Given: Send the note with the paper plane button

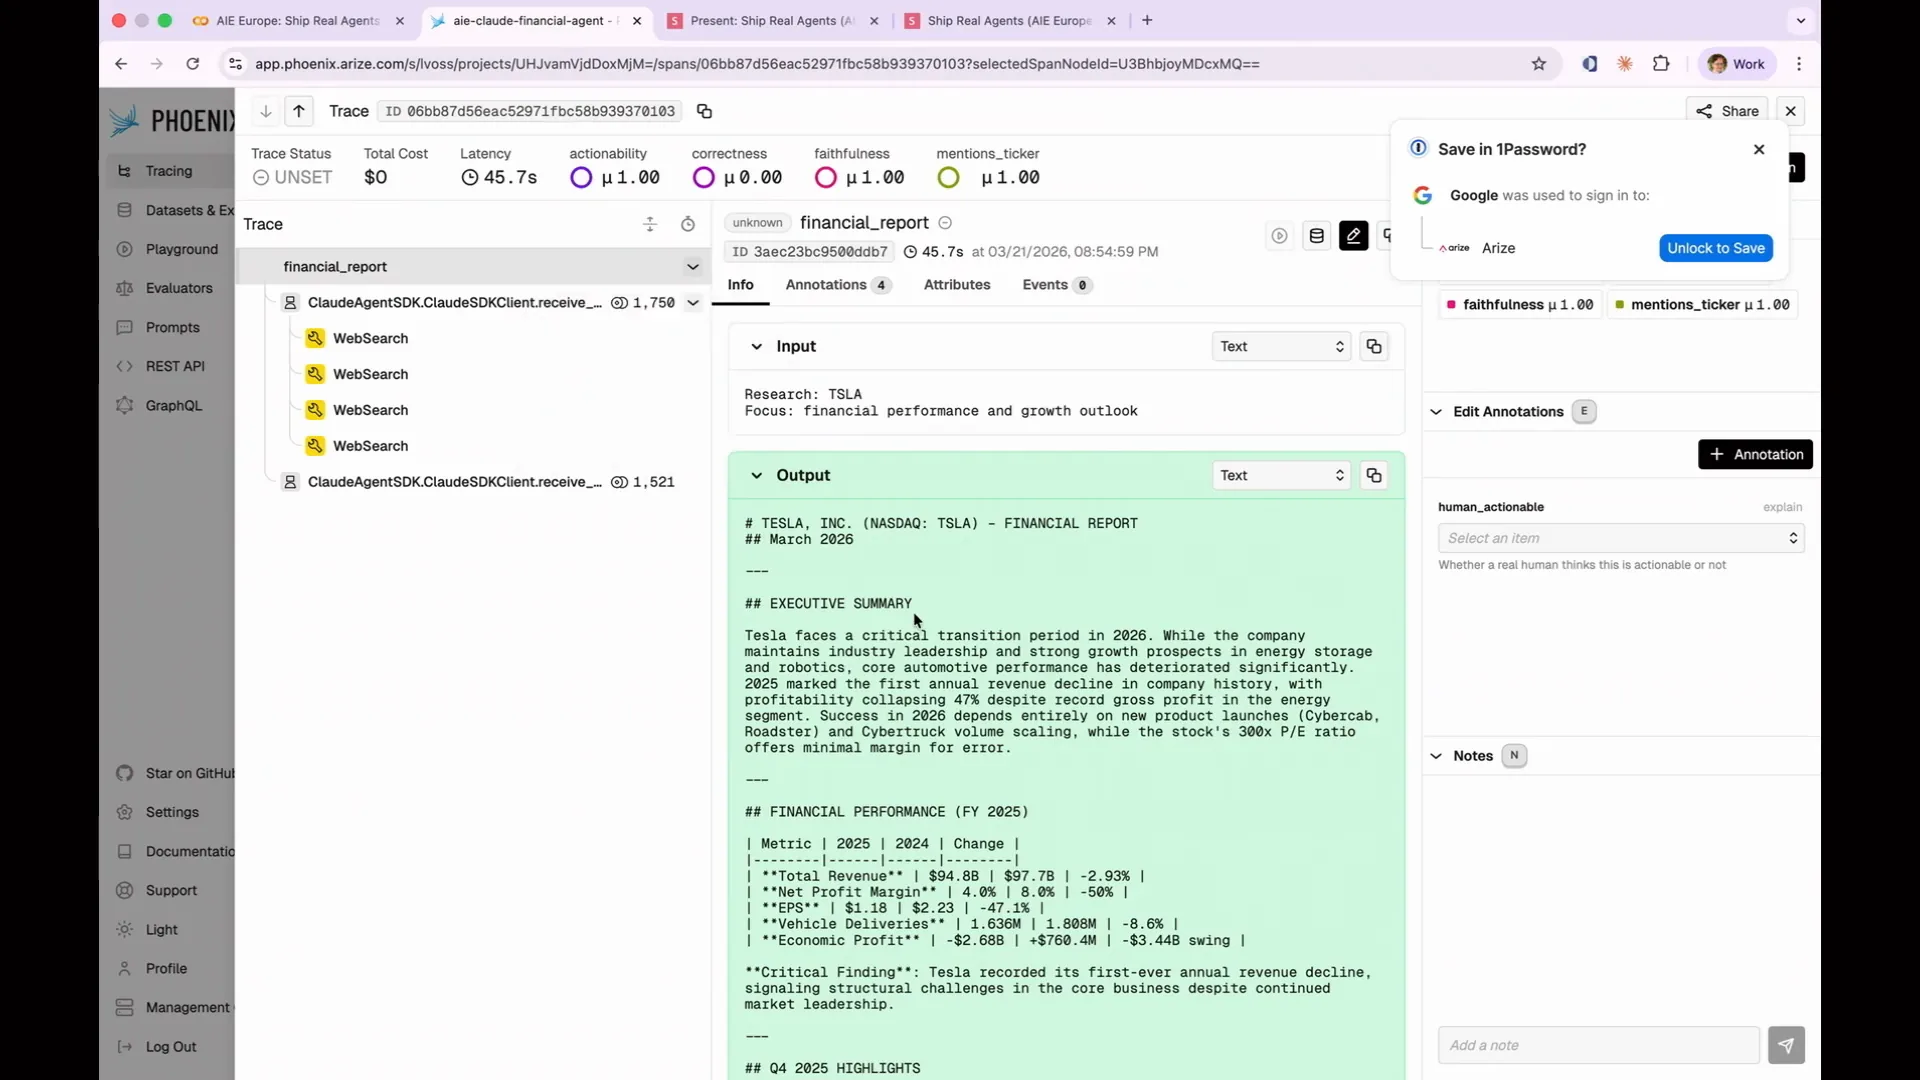Looking at the screenshot, I should (x=1786, y=1045).
